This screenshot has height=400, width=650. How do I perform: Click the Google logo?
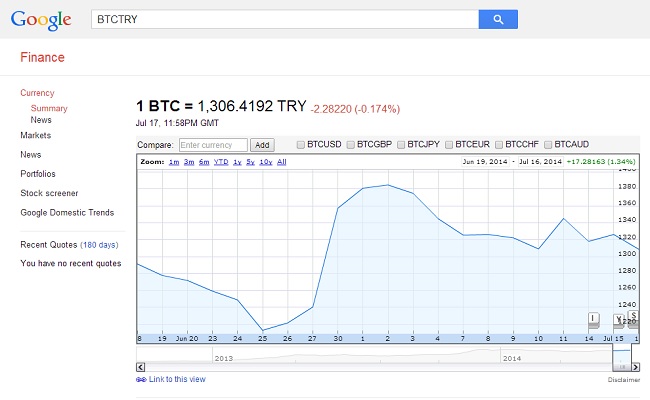pyautogui.click(x=41, y=20)
